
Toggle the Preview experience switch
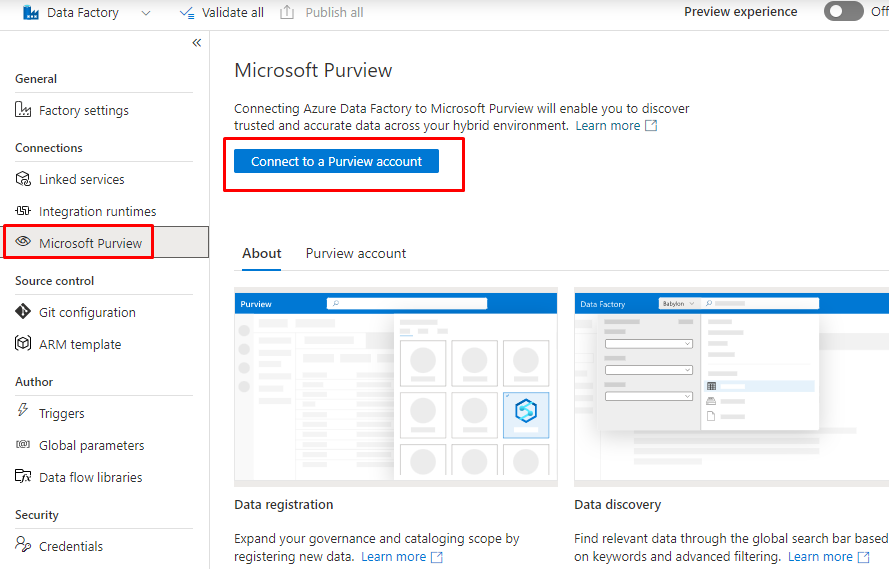pos(843,12)
